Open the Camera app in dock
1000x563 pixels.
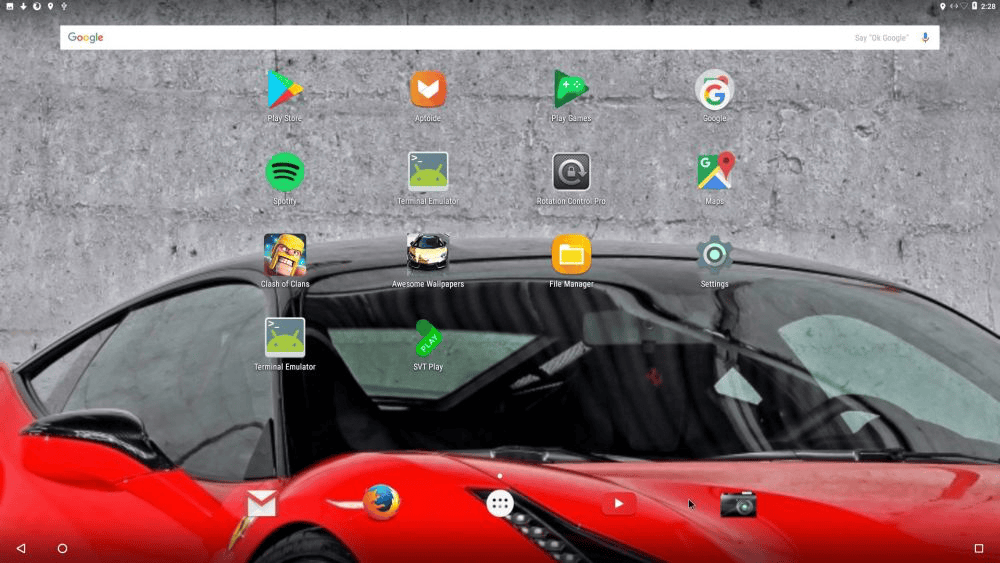(738, 504)
